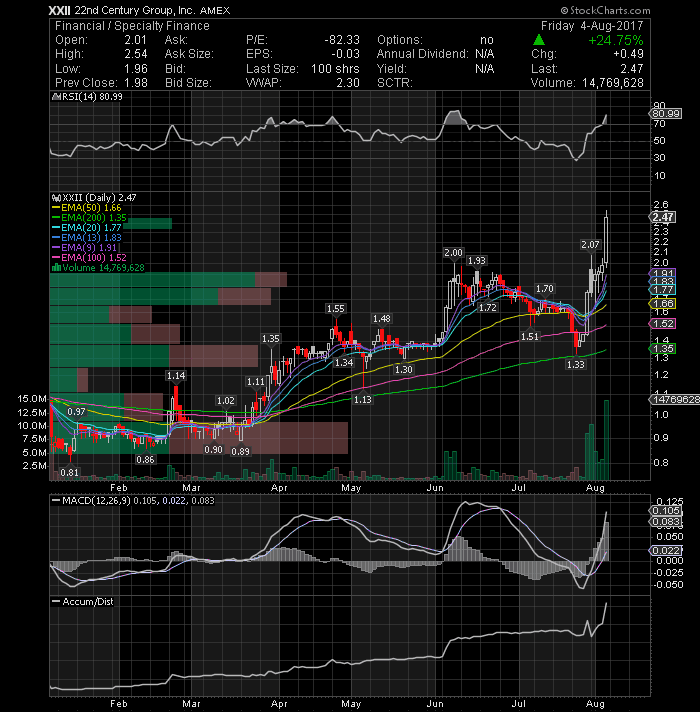
Task: Click the yellow 1.66 EMA tag on price axis
Action: pos(663,303)
